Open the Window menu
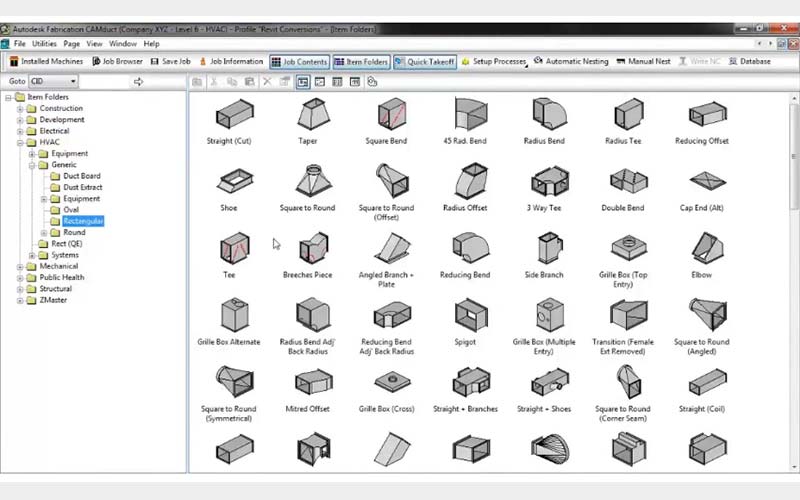This screenshot has height=500, width=800. (123, 44)
